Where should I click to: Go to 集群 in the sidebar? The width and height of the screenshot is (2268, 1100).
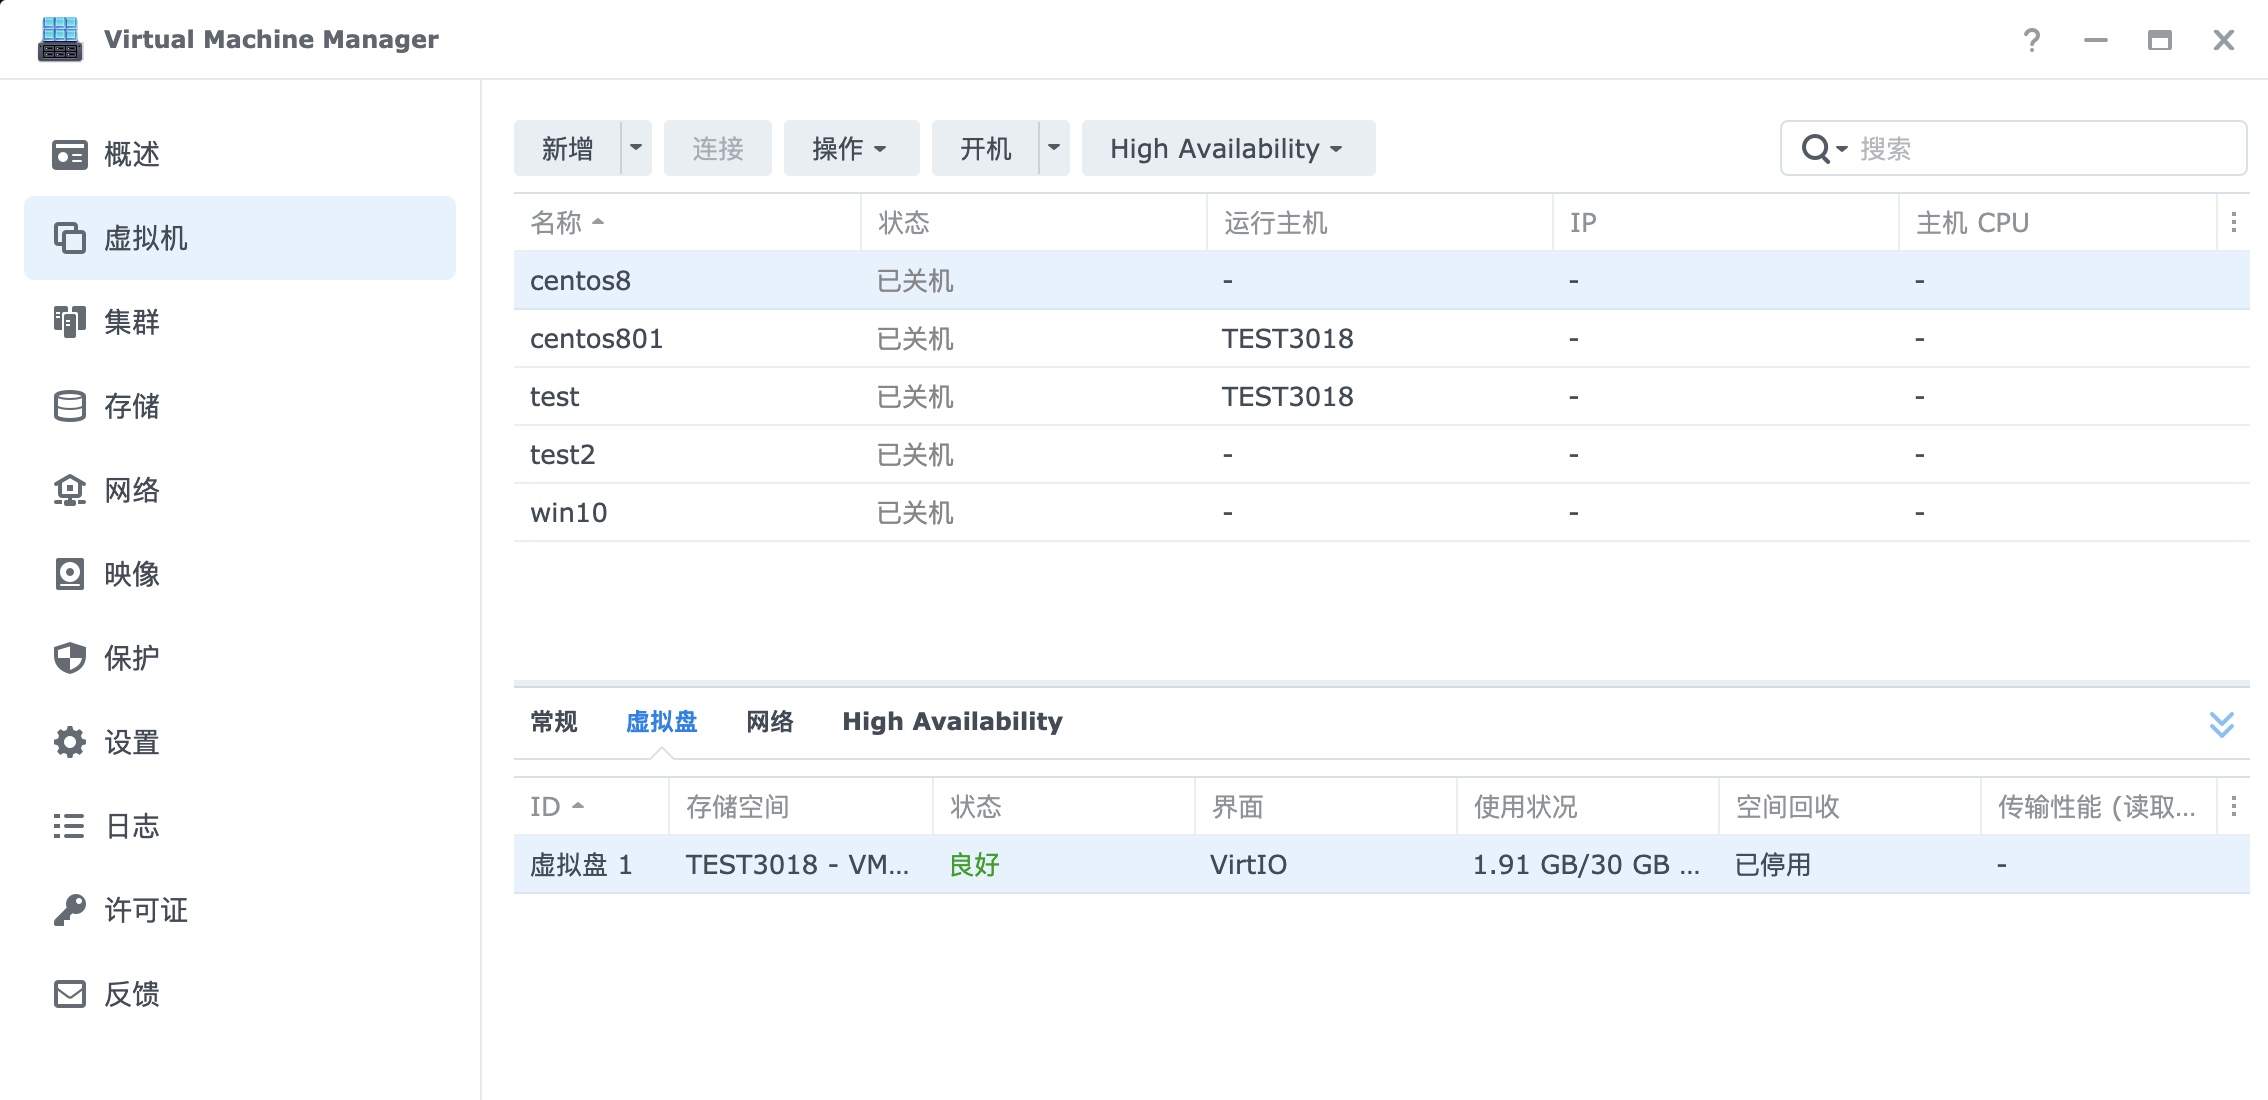(x=240, y=322)
